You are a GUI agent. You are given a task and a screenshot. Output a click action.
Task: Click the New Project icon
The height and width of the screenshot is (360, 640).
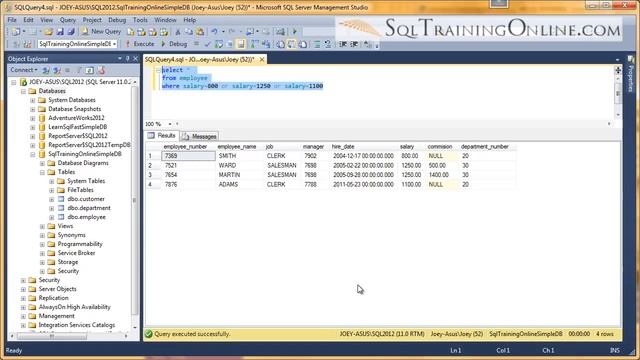point(16,31)
